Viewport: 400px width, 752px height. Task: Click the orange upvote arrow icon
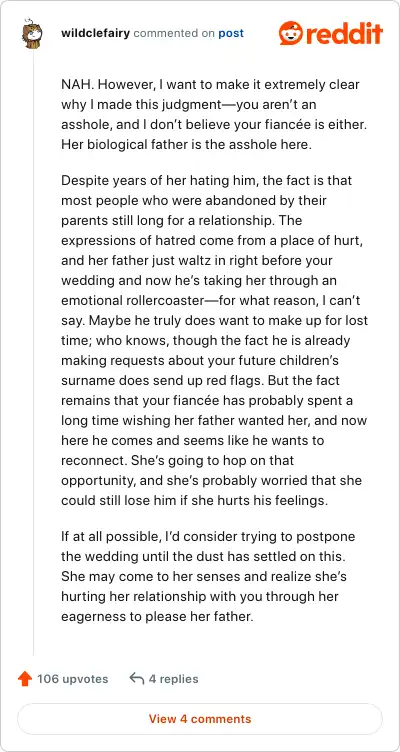point(24,679)
